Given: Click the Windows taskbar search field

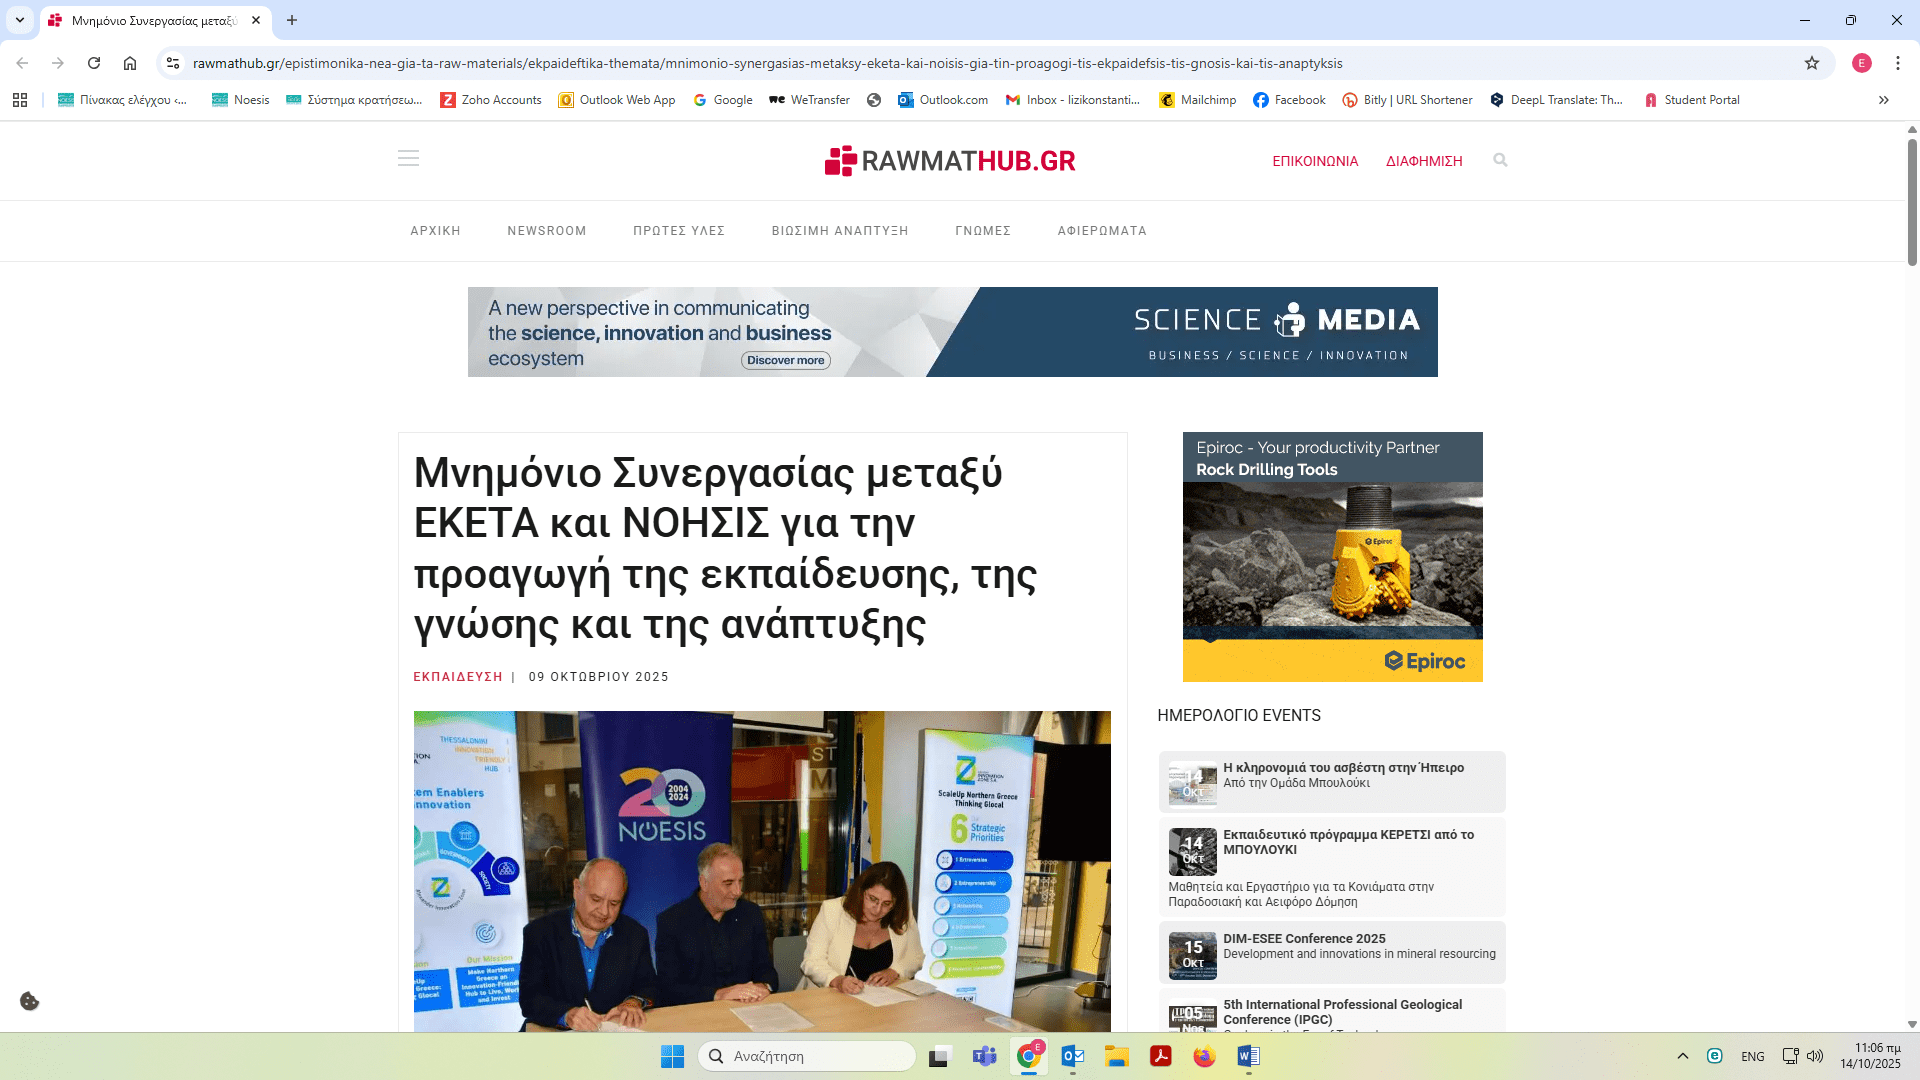Looking at the screenshot, I should [806, 1056].
